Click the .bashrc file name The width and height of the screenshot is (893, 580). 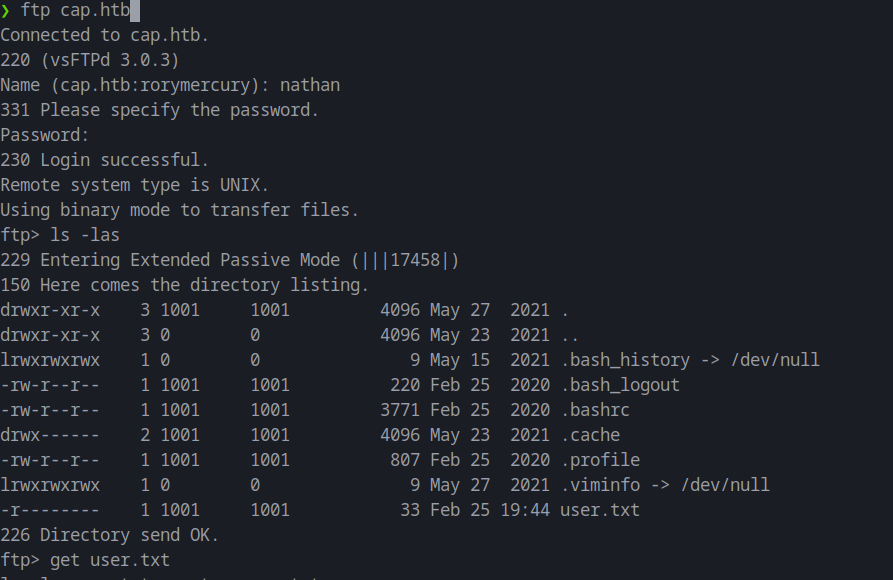tap(595, 410)
